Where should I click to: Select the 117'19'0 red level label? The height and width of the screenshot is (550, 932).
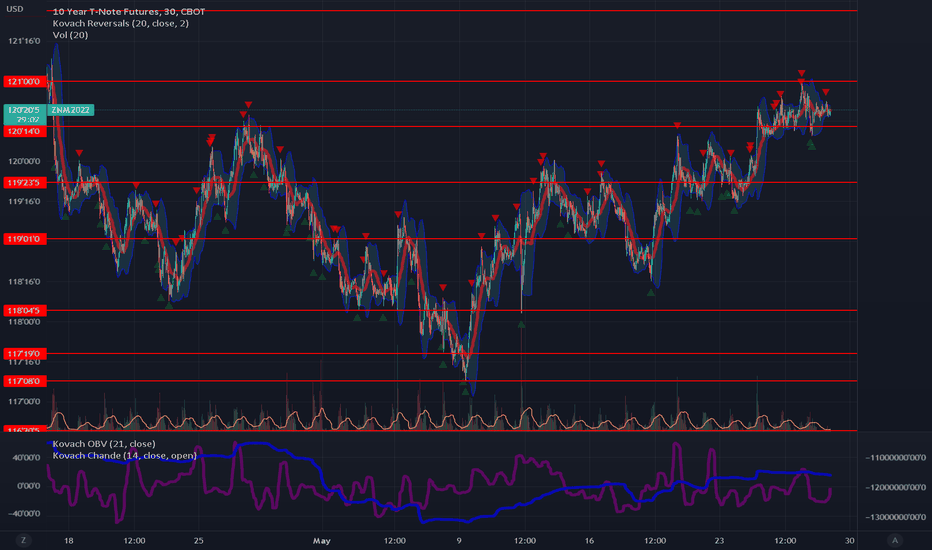pyautogui.click(x=24, y=354)
